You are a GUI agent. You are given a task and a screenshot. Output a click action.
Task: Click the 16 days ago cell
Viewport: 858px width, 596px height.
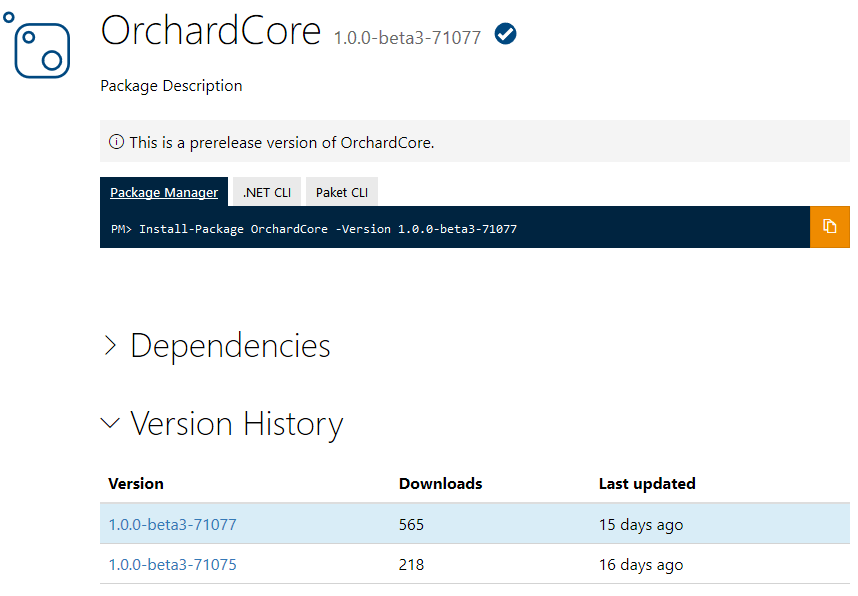pos(641,565)
